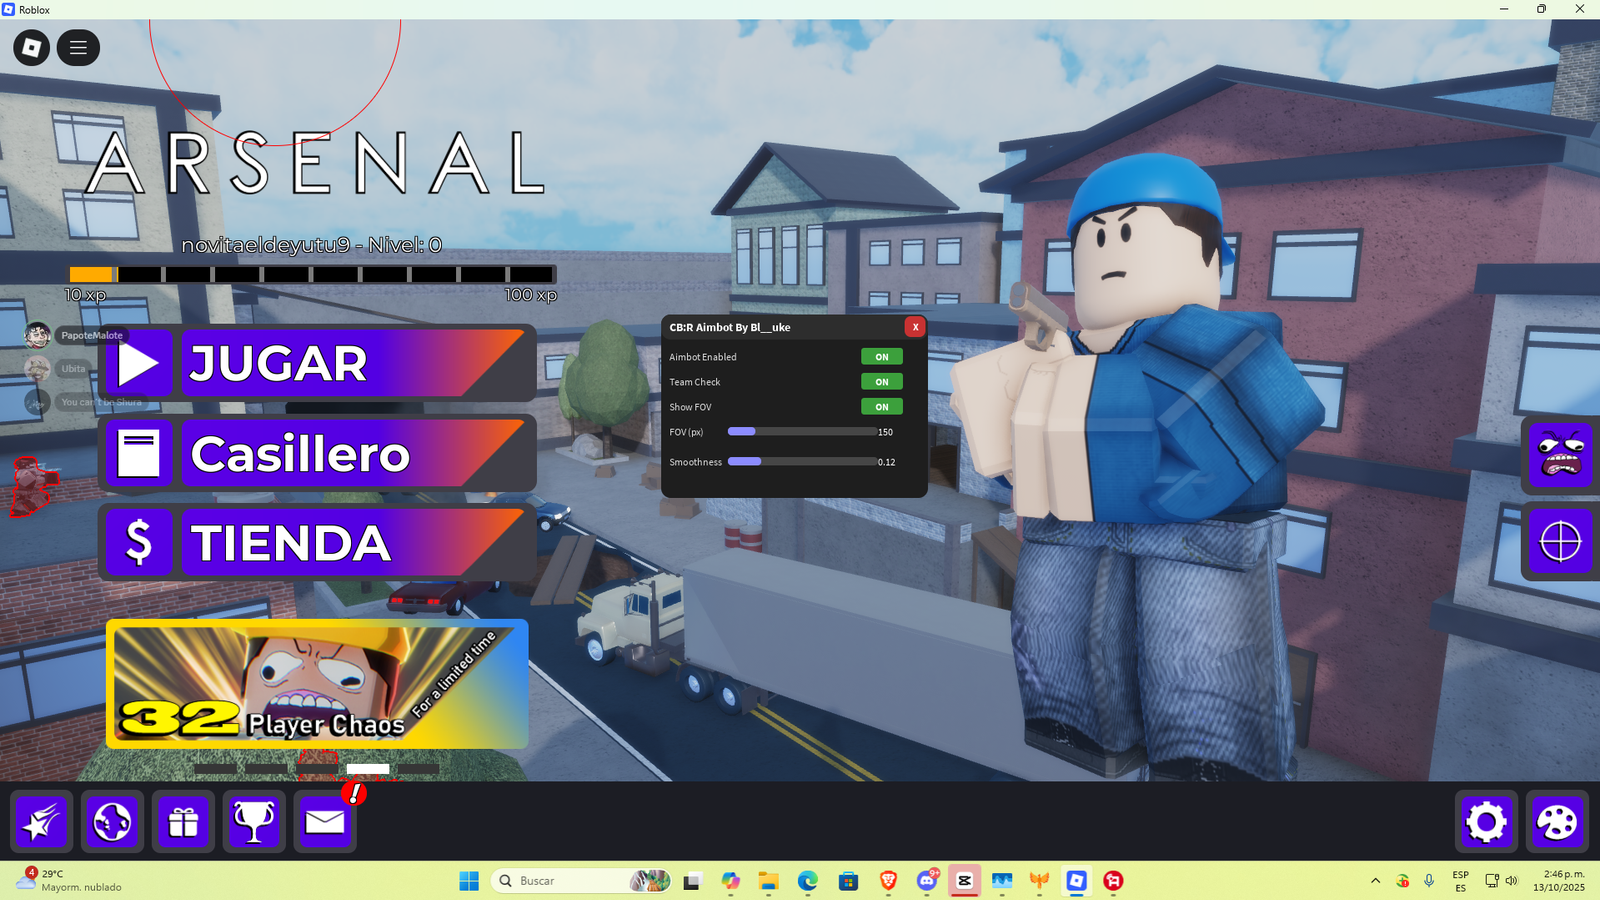Open the TIENDA shop menu
This screenshot has width=1600, height=900.
coord(318,543)
